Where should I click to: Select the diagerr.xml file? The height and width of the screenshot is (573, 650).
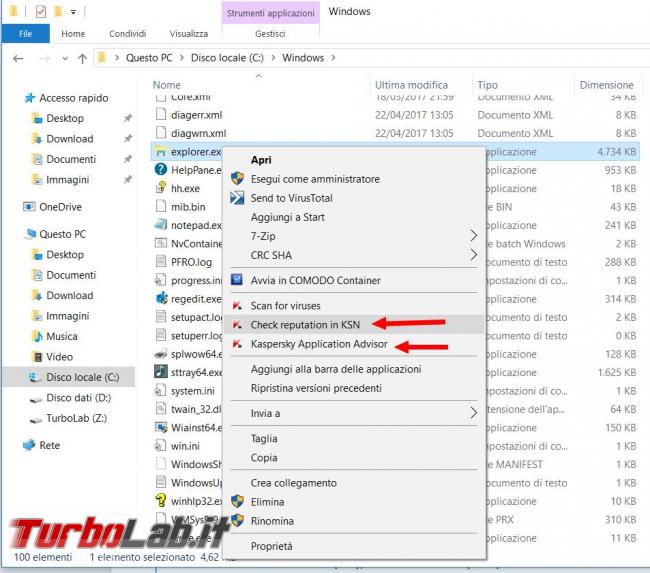point(196,115)
